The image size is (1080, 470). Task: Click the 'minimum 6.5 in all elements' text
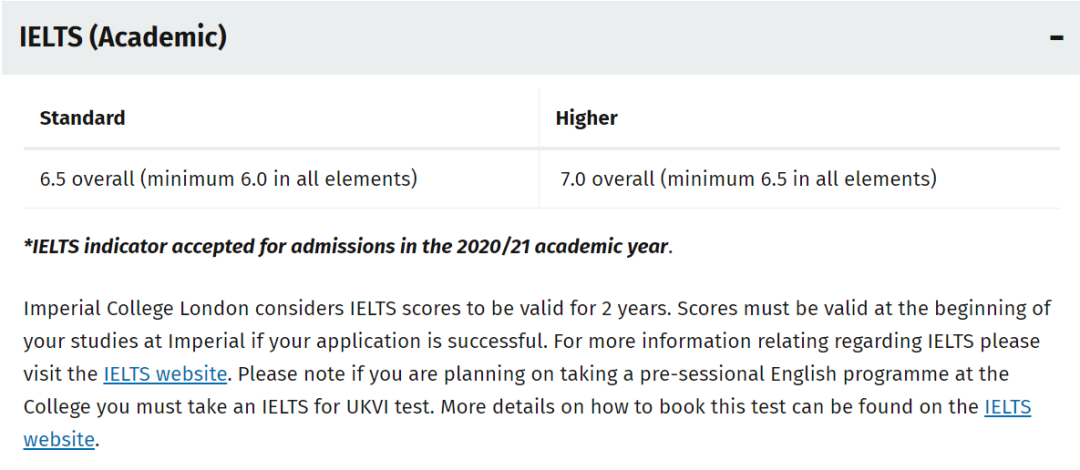click(x=799, y=180)
